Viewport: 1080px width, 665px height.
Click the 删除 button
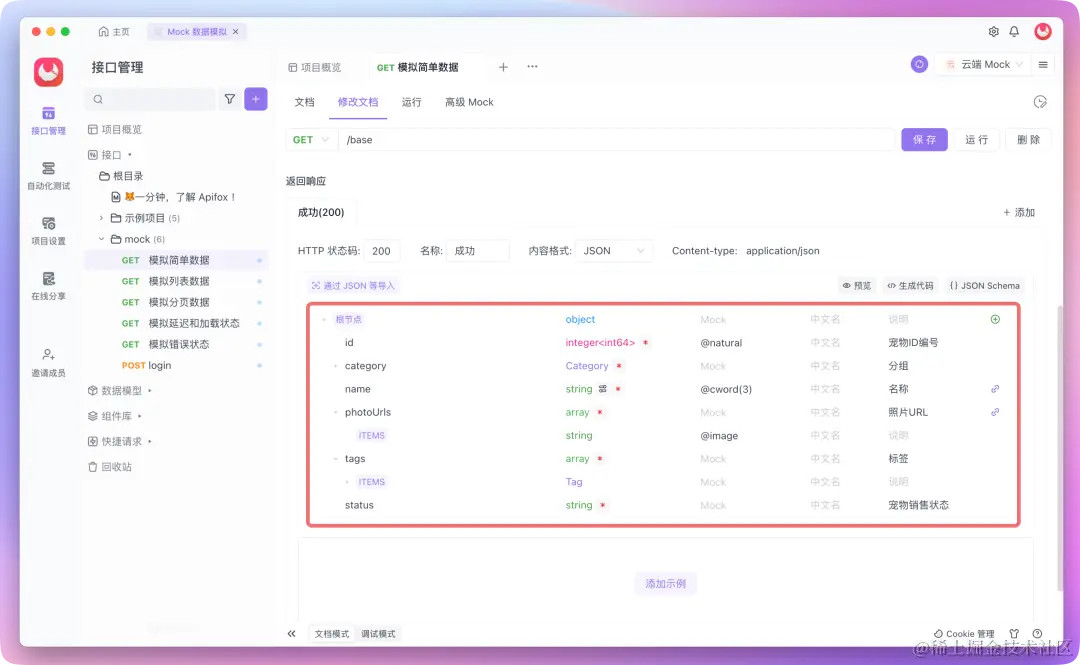coord(1028,140)
